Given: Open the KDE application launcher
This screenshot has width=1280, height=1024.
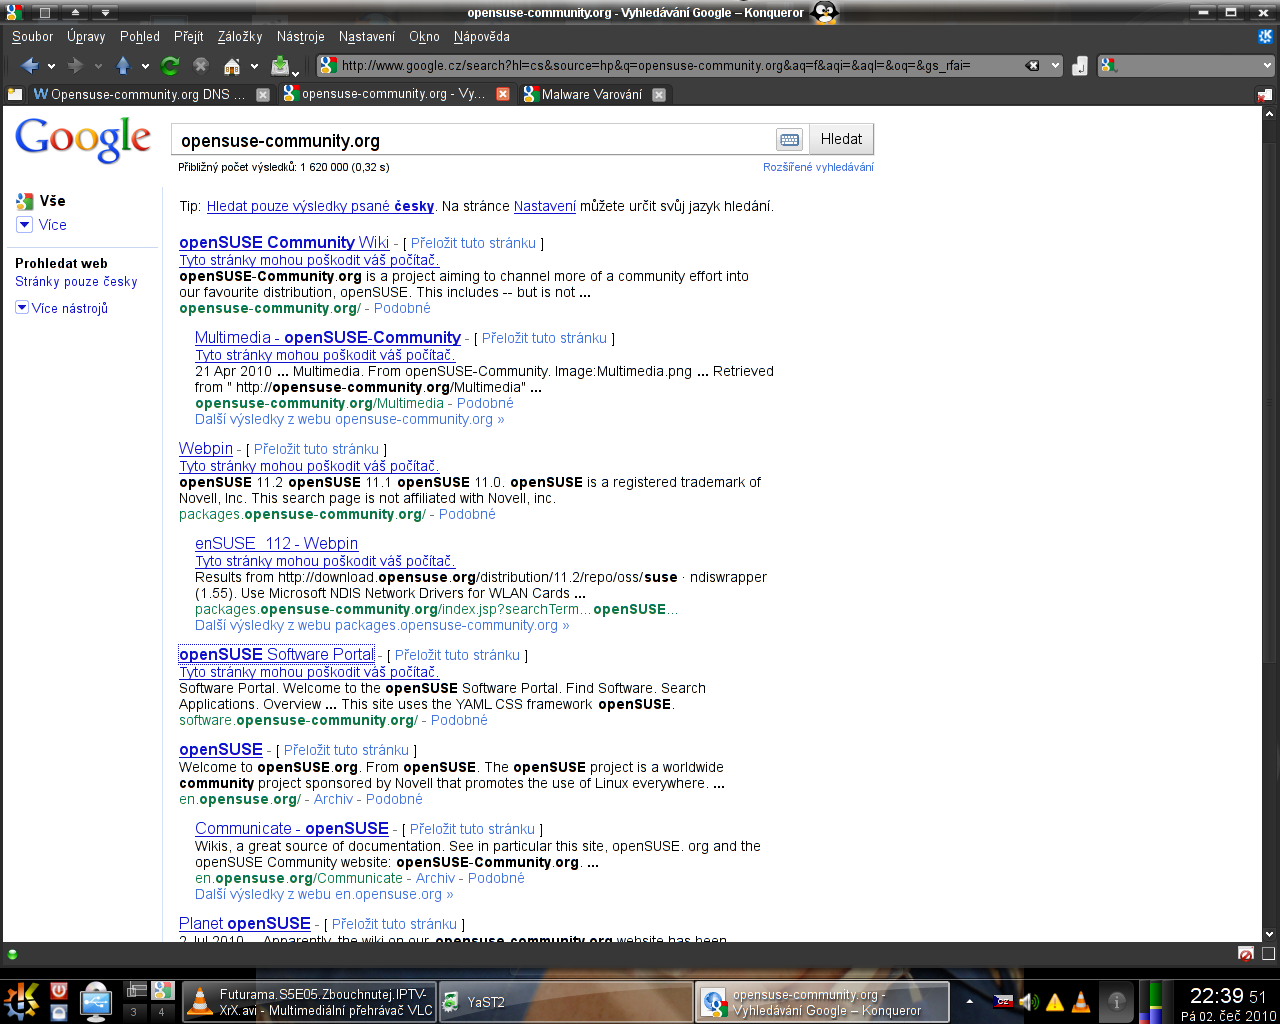Looking at the screenshot, I should click(x=21, y=1001).
